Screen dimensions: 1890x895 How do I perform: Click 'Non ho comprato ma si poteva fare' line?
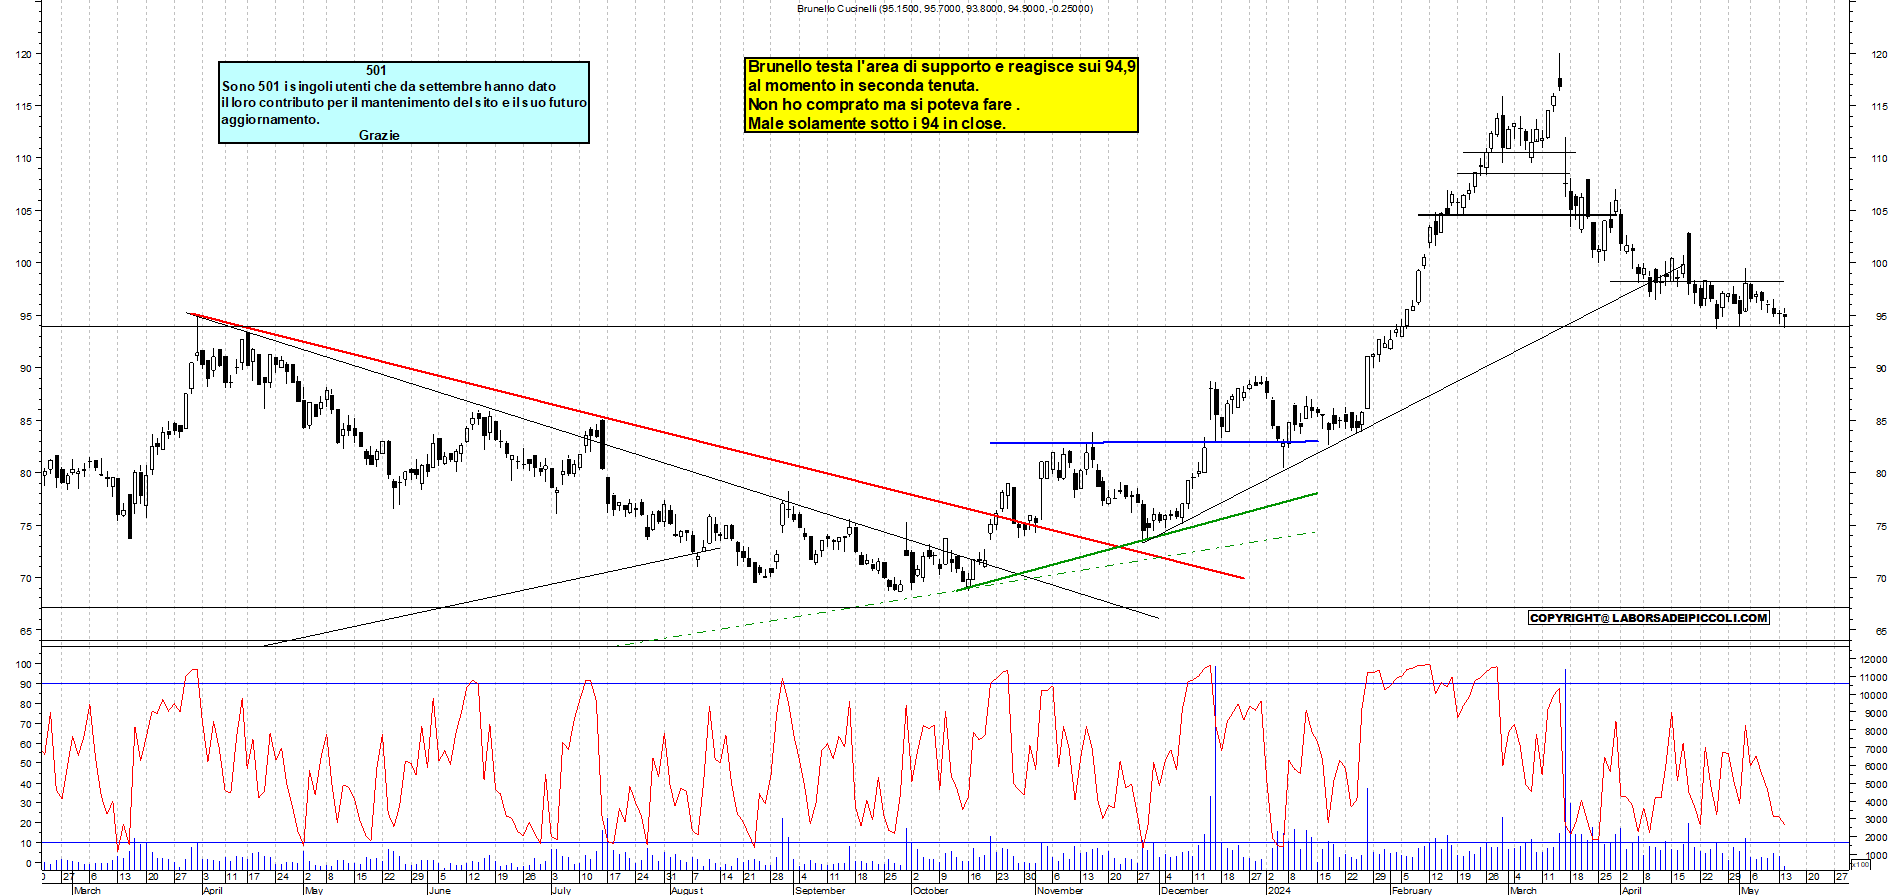(x=883, y=104)
